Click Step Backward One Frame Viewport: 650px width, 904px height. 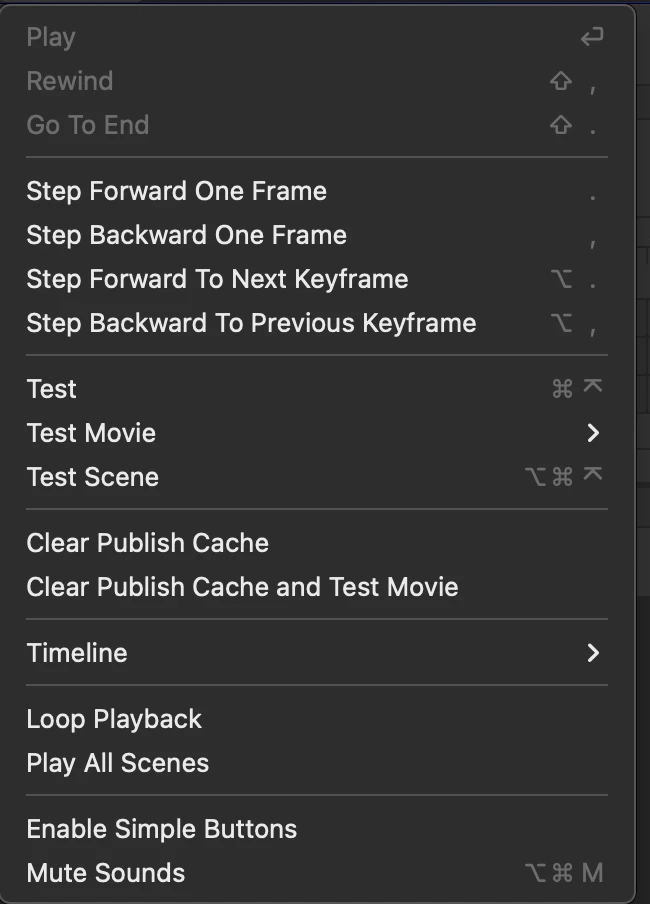tap(187, 235)
